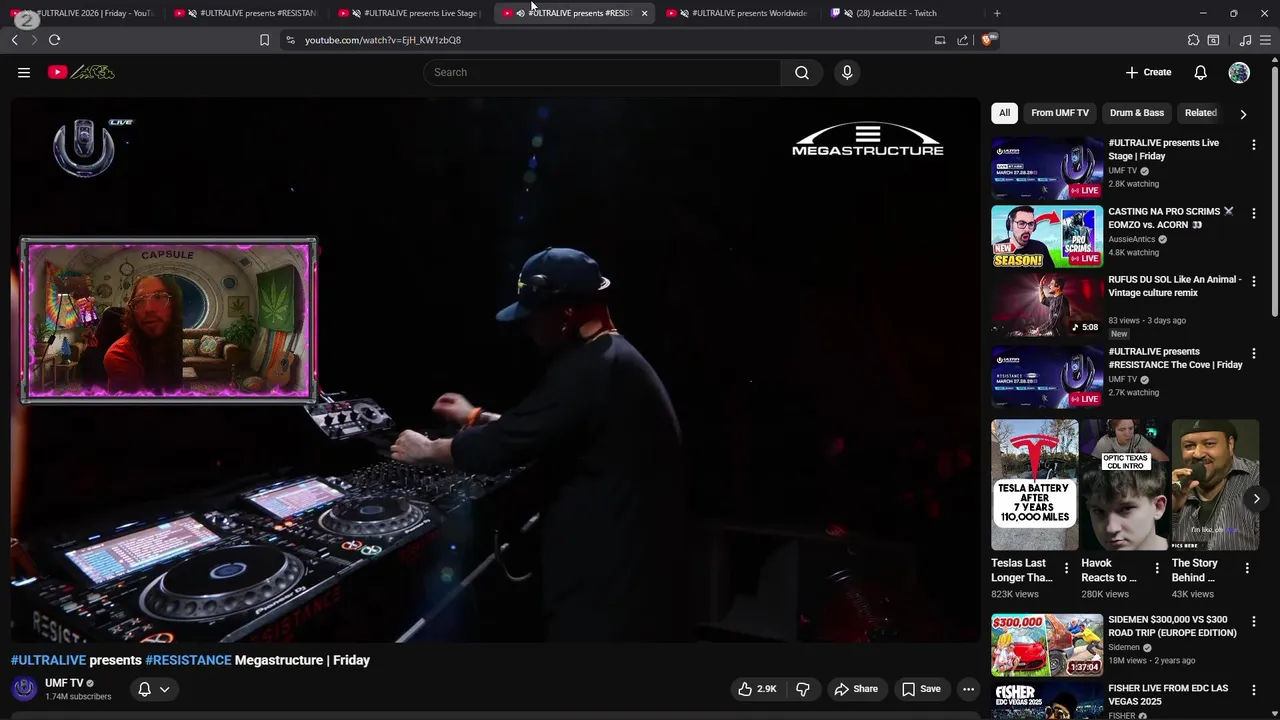Open the browser main menu icon

click(1266, 40)
